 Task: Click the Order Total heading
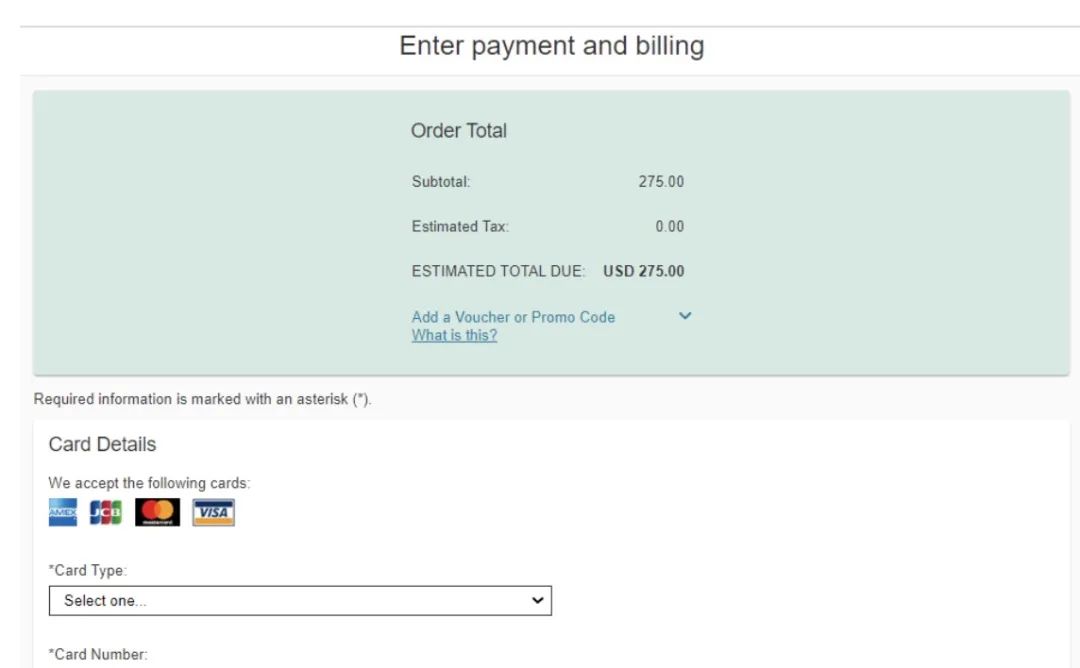pos(459,131)
